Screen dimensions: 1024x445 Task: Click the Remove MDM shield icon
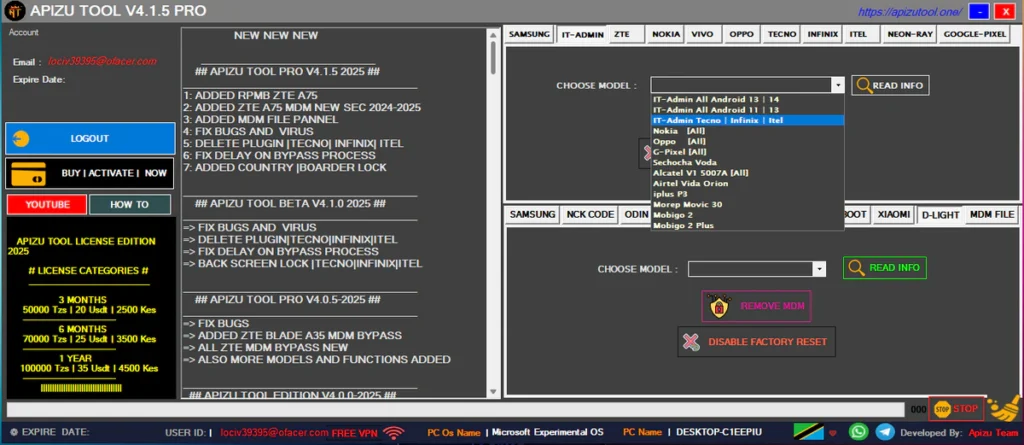click(719, 306)
